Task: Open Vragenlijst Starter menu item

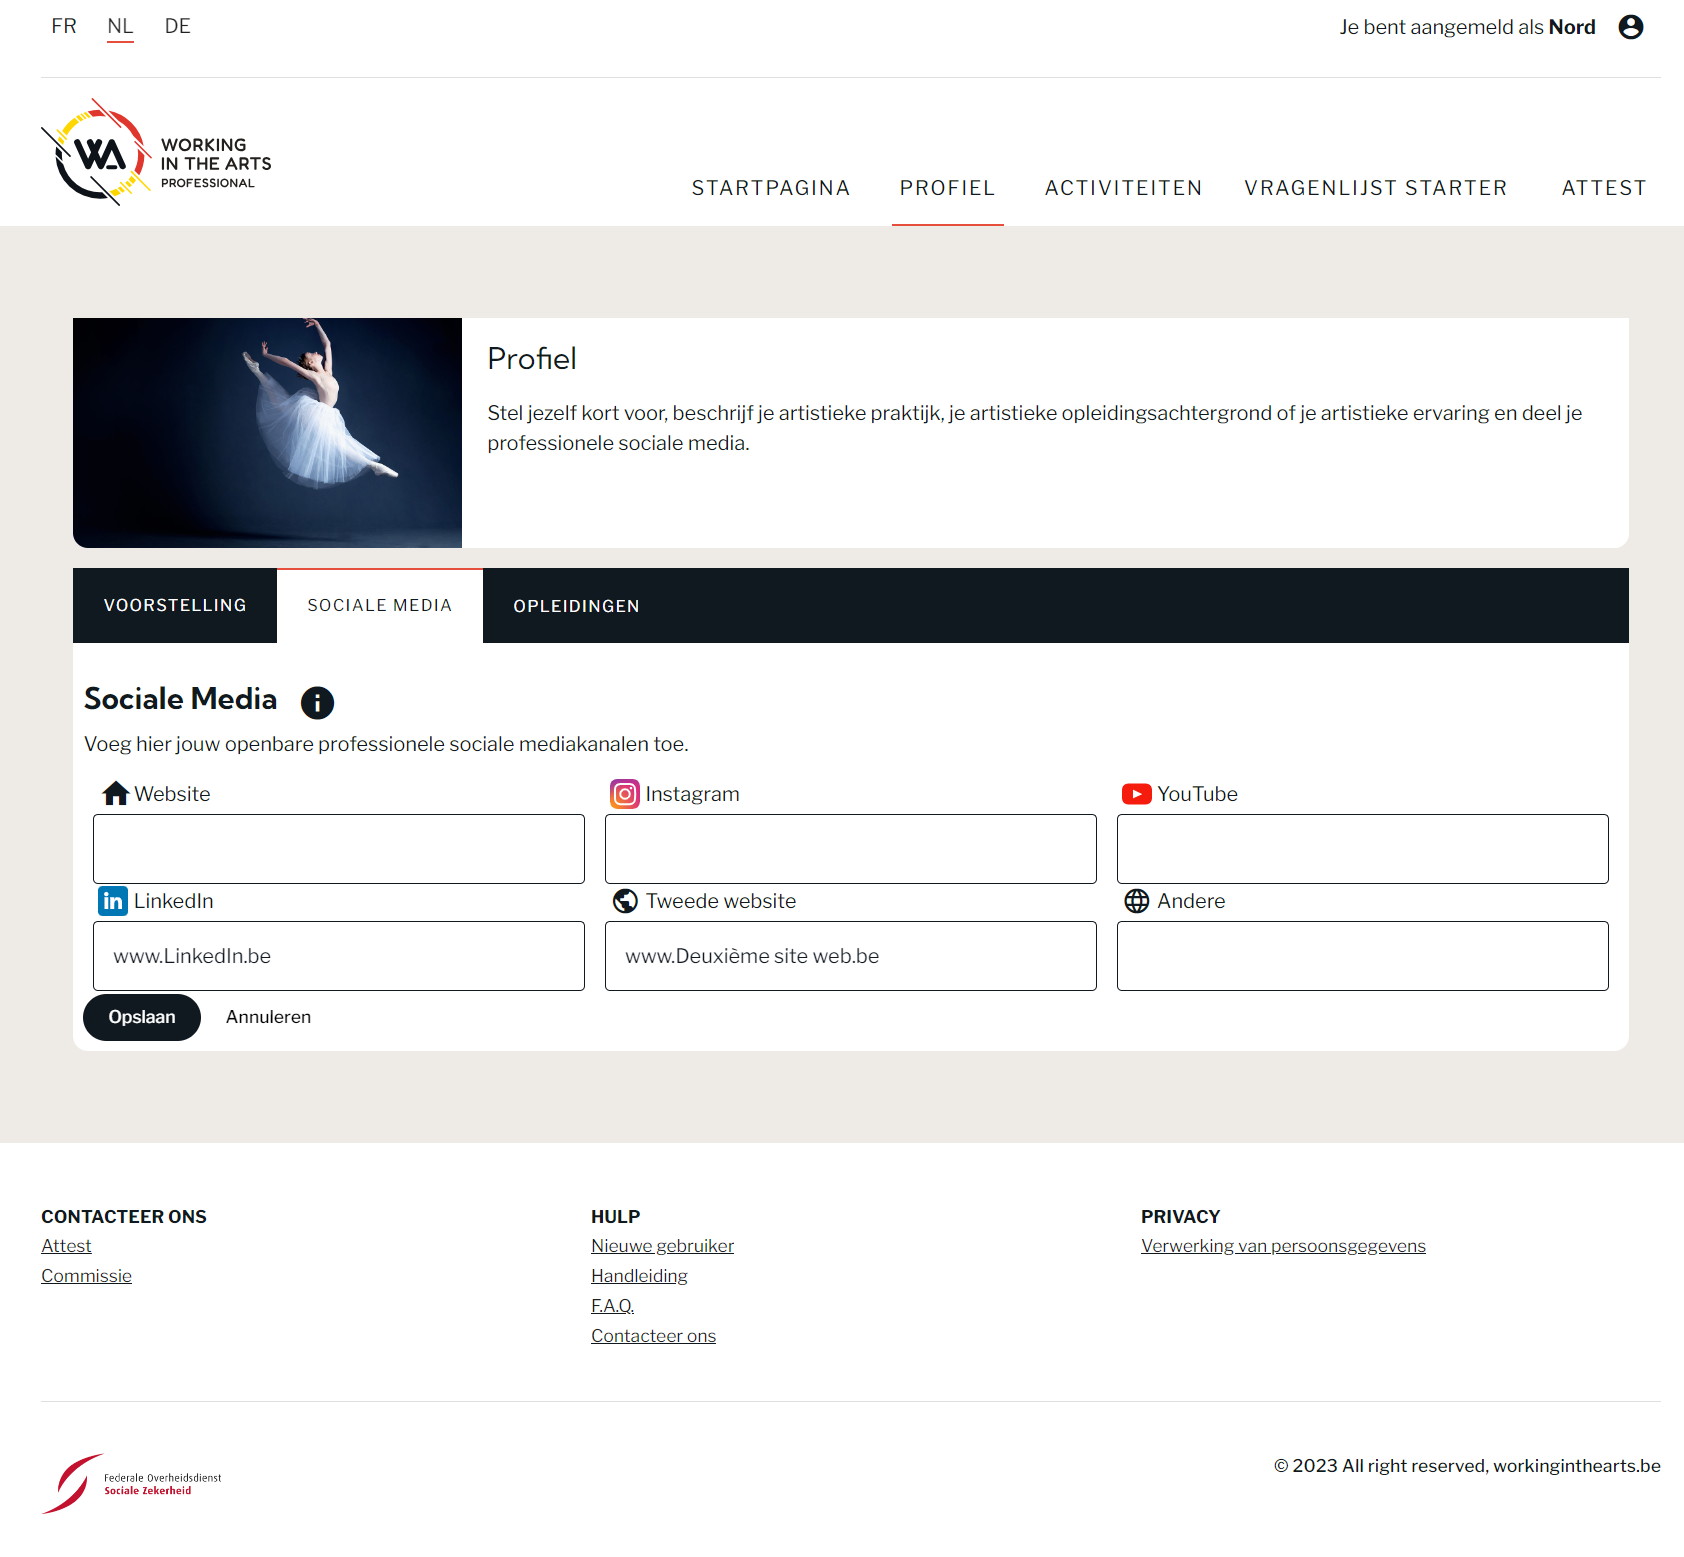Action: (x=1375, y=188)
